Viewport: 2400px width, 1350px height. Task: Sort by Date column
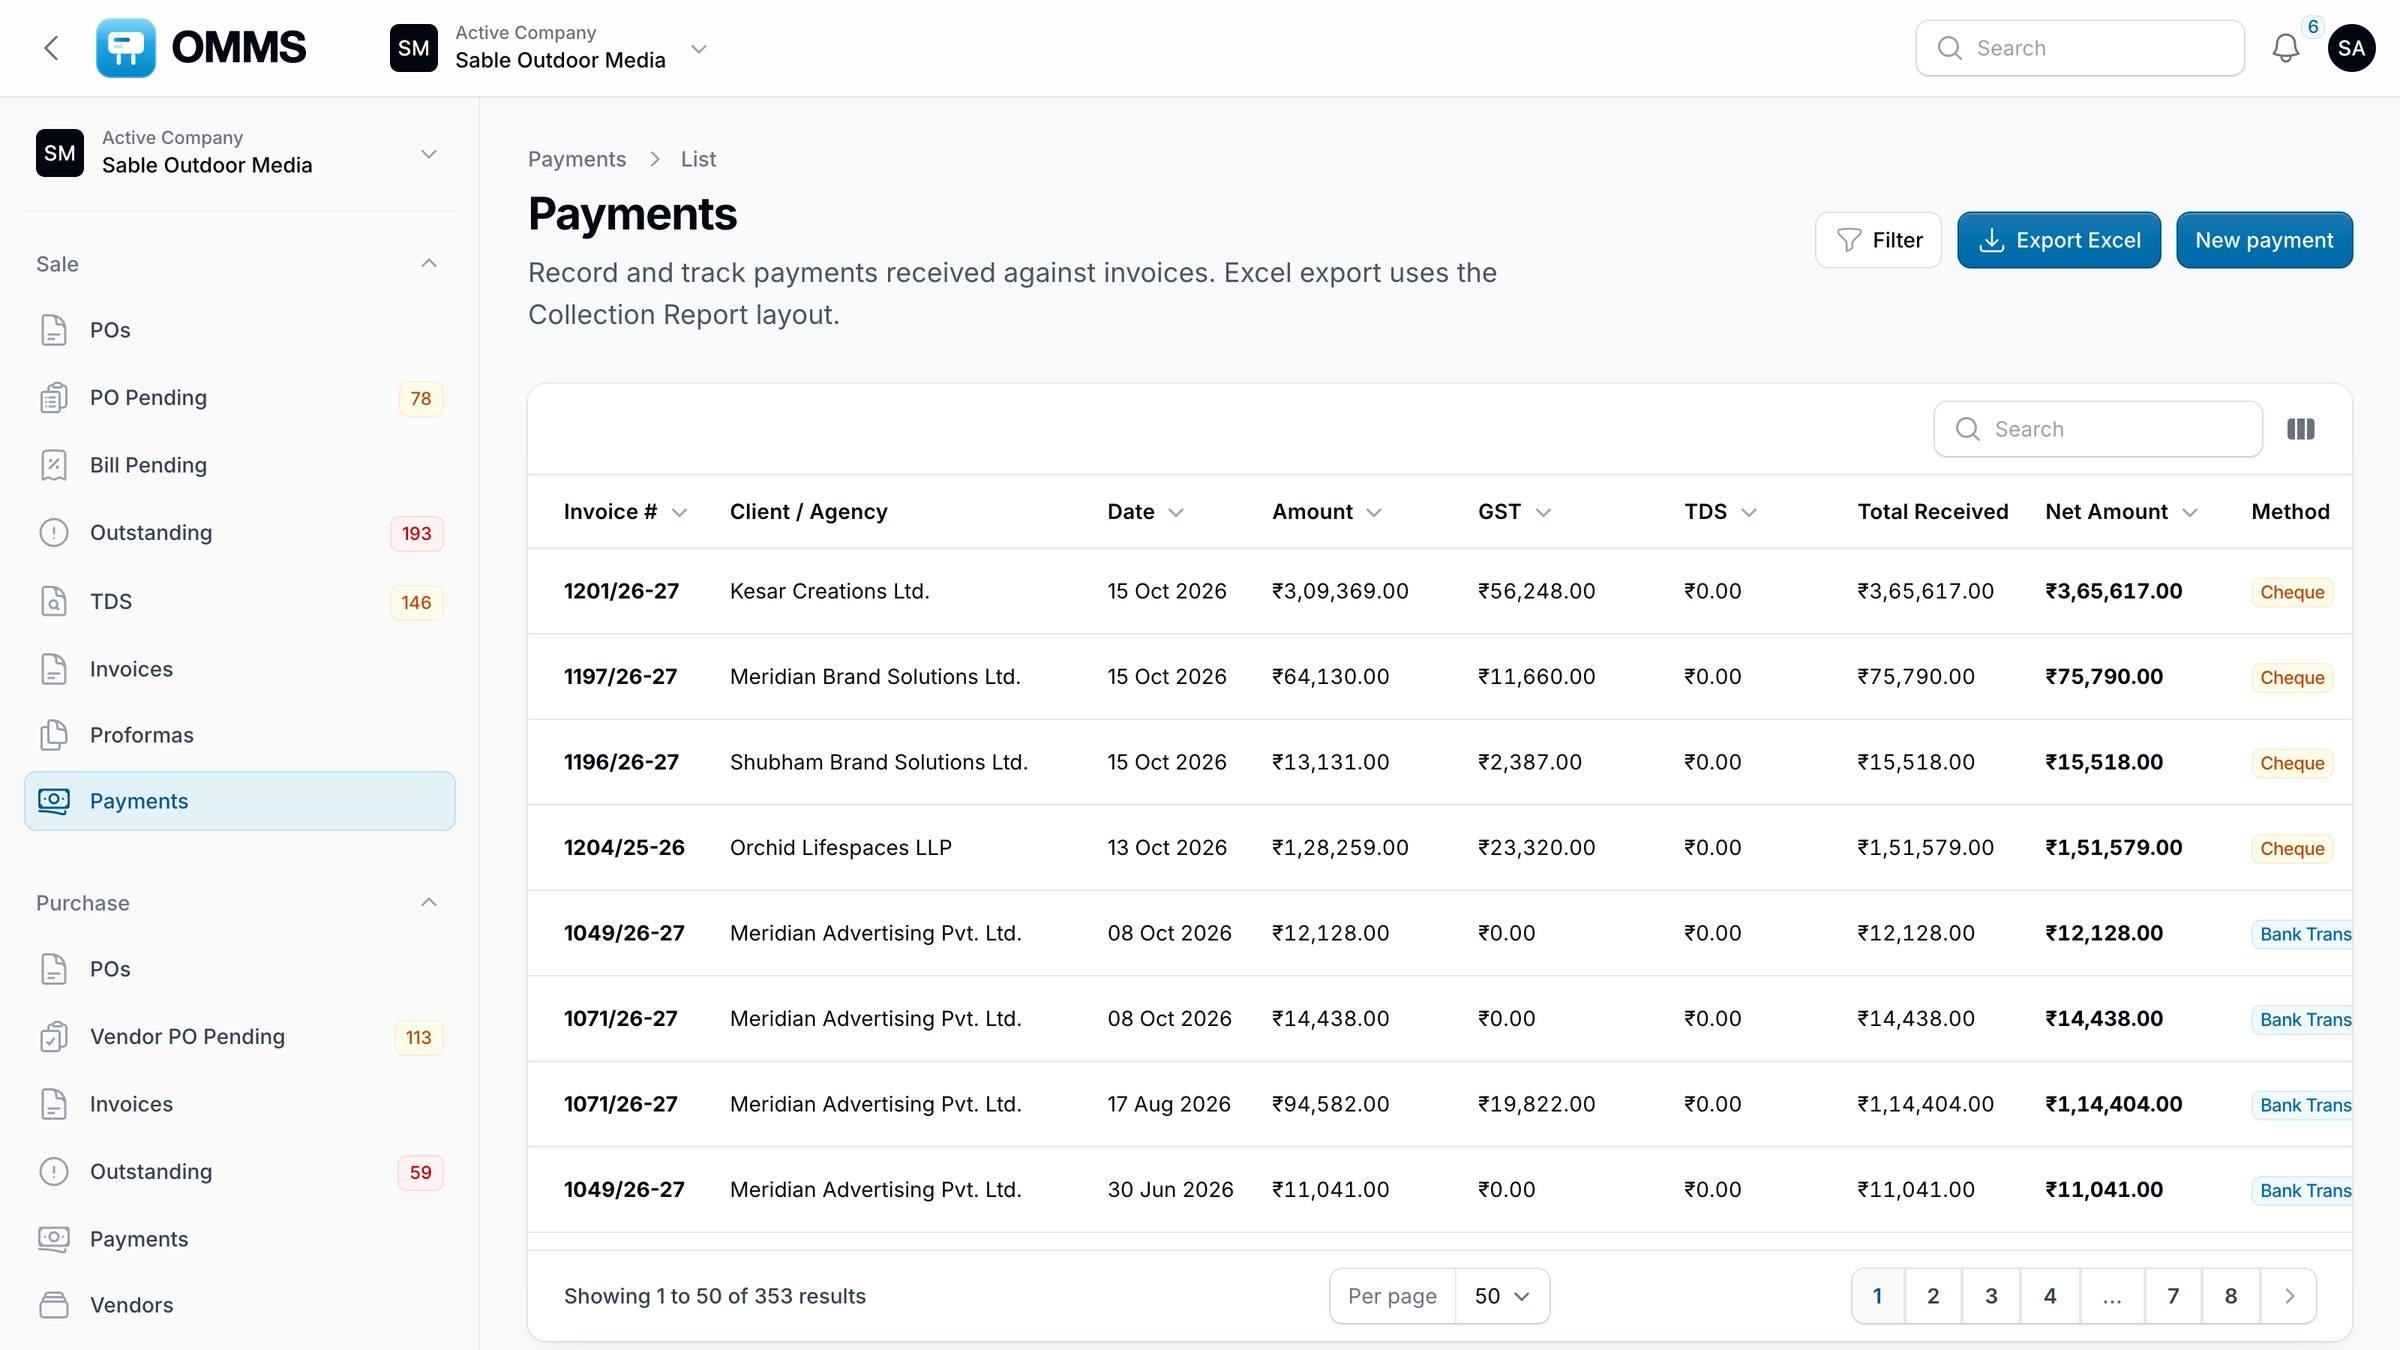pyautogui.click(x=1145, y=512)
